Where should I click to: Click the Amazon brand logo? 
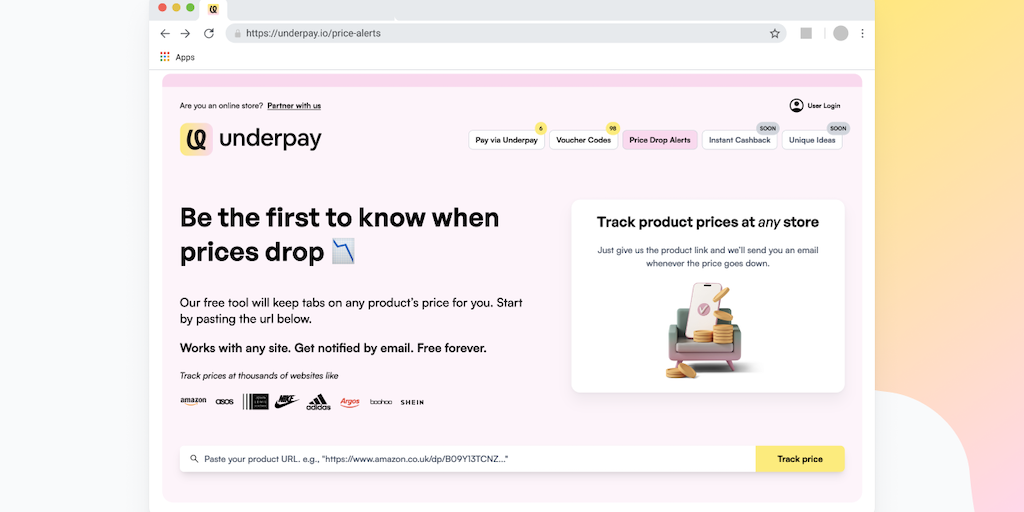coord(193,402)
